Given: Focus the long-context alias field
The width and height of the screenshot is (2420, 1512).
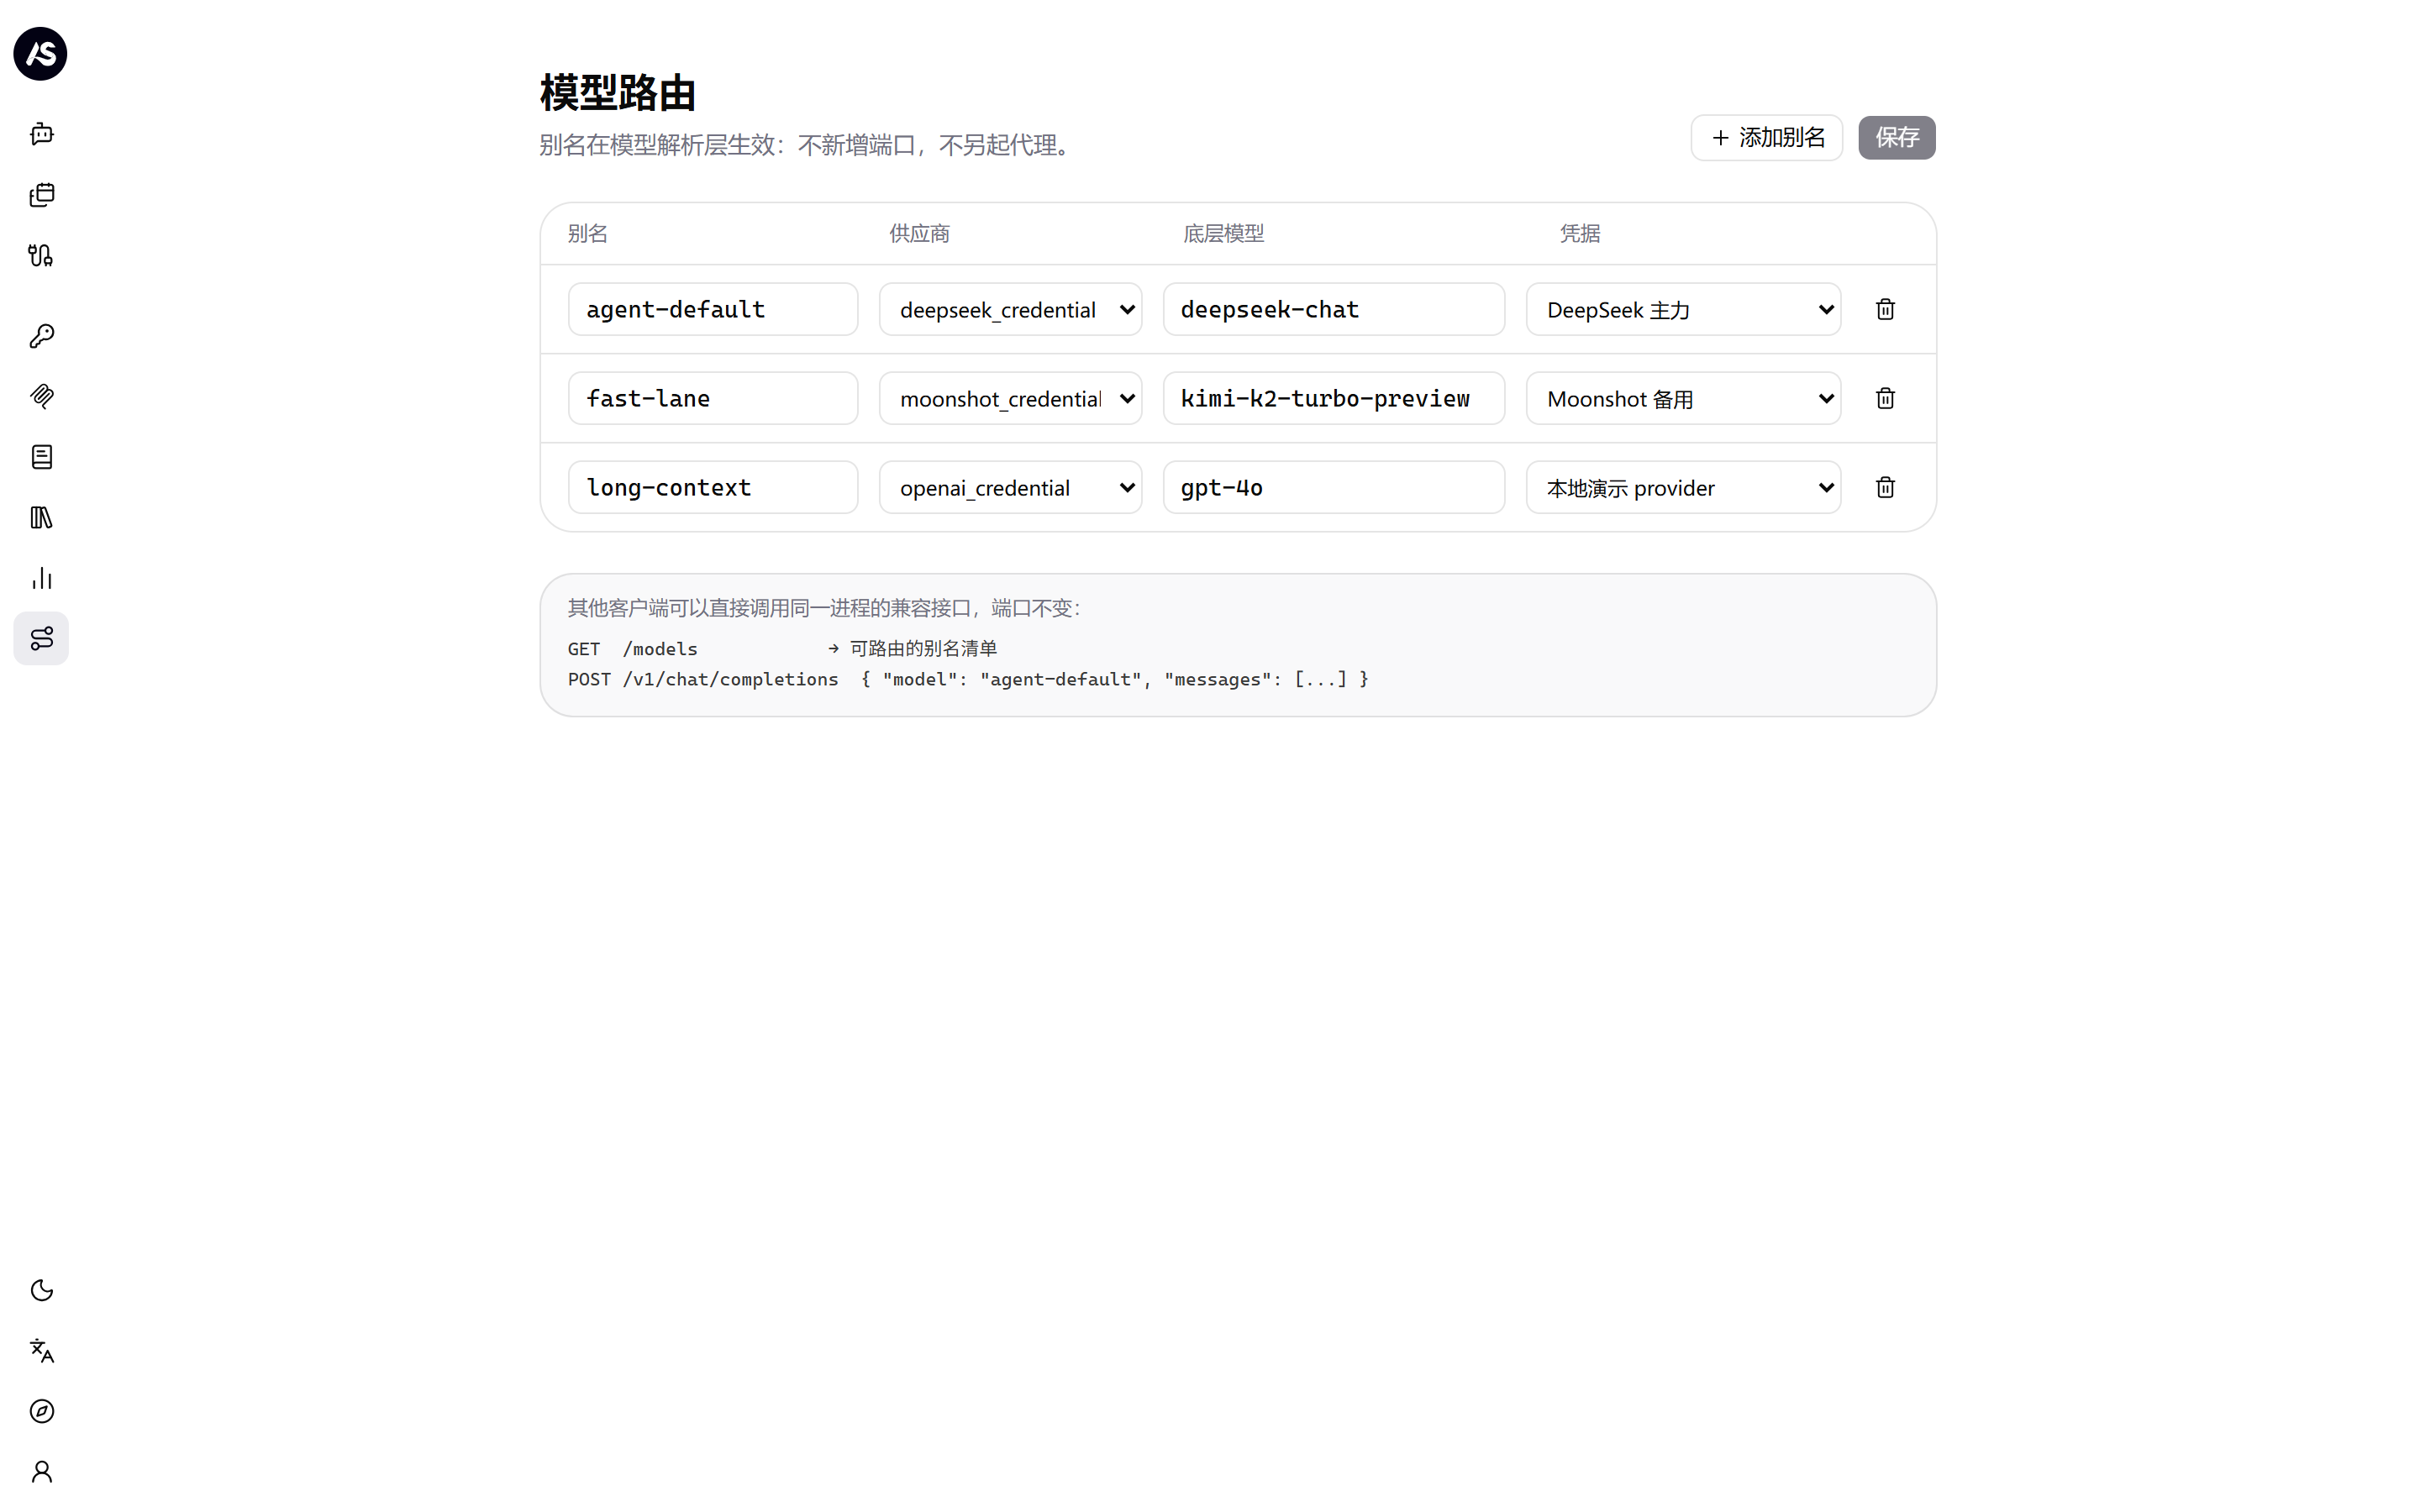Looking at the screenshot, I should [x=713, y=487].
